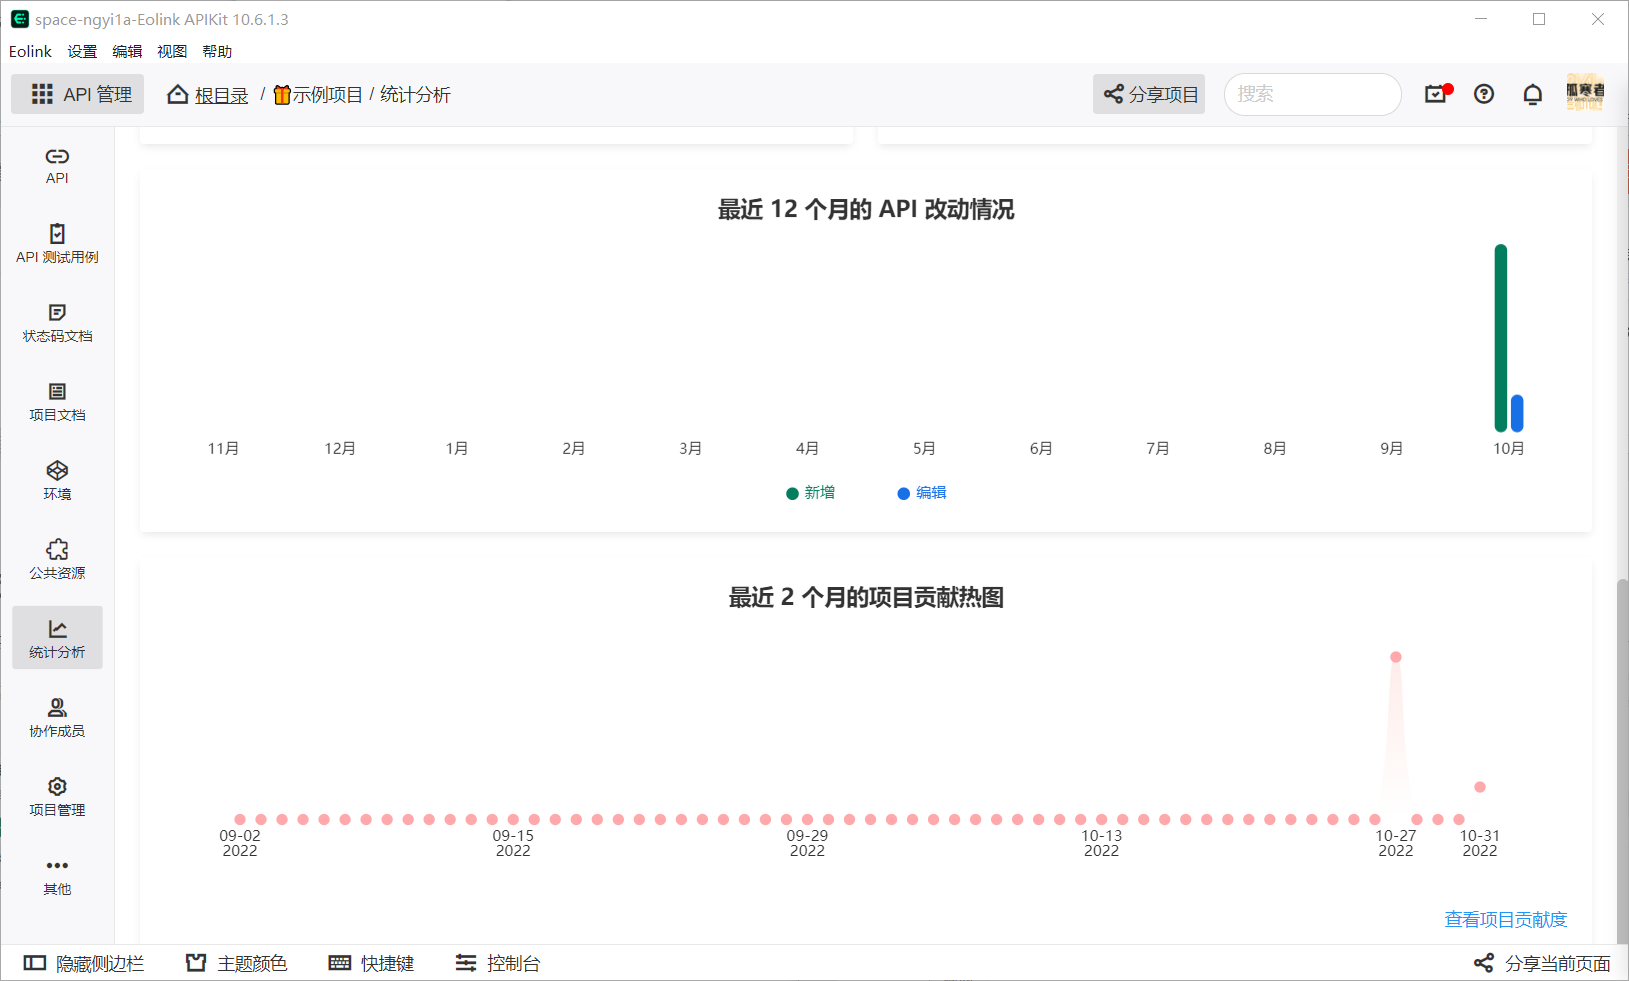The width and height of the screenshot is (1629, 981).
Task: Open the help icon dropdown
Action: [1484, 93]
